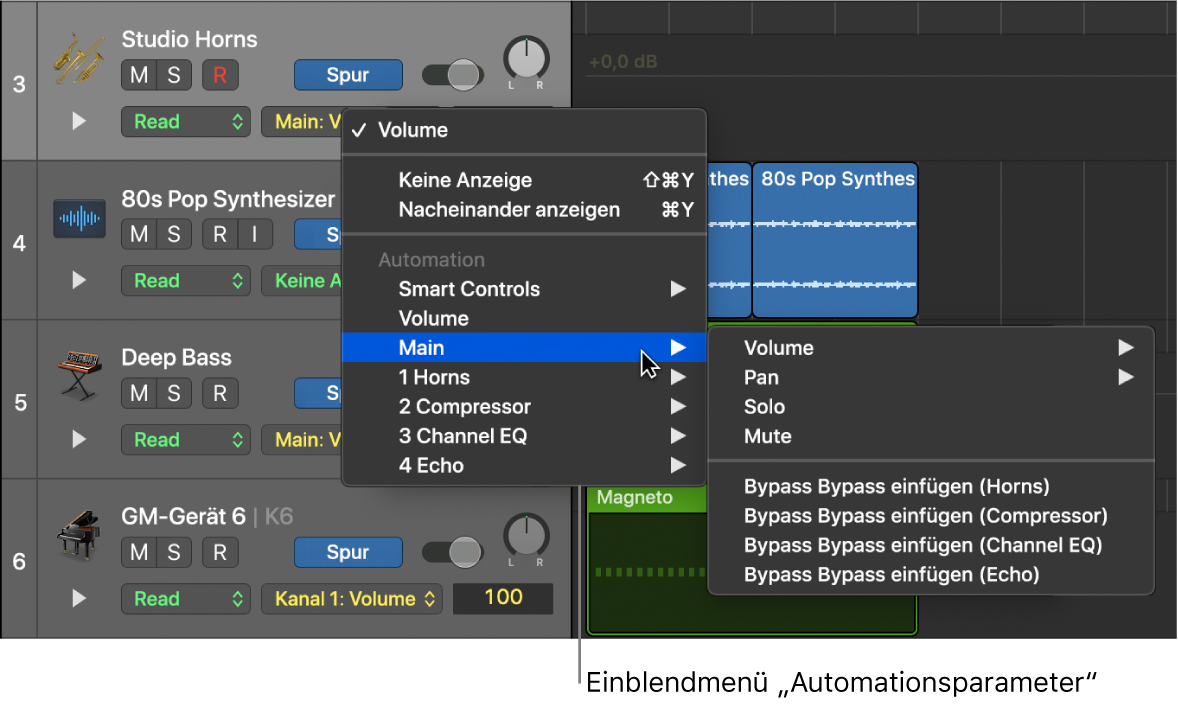Click the GM-Gerät 6 grand piano icon
1178x705 pixels.
pos(79,534)
